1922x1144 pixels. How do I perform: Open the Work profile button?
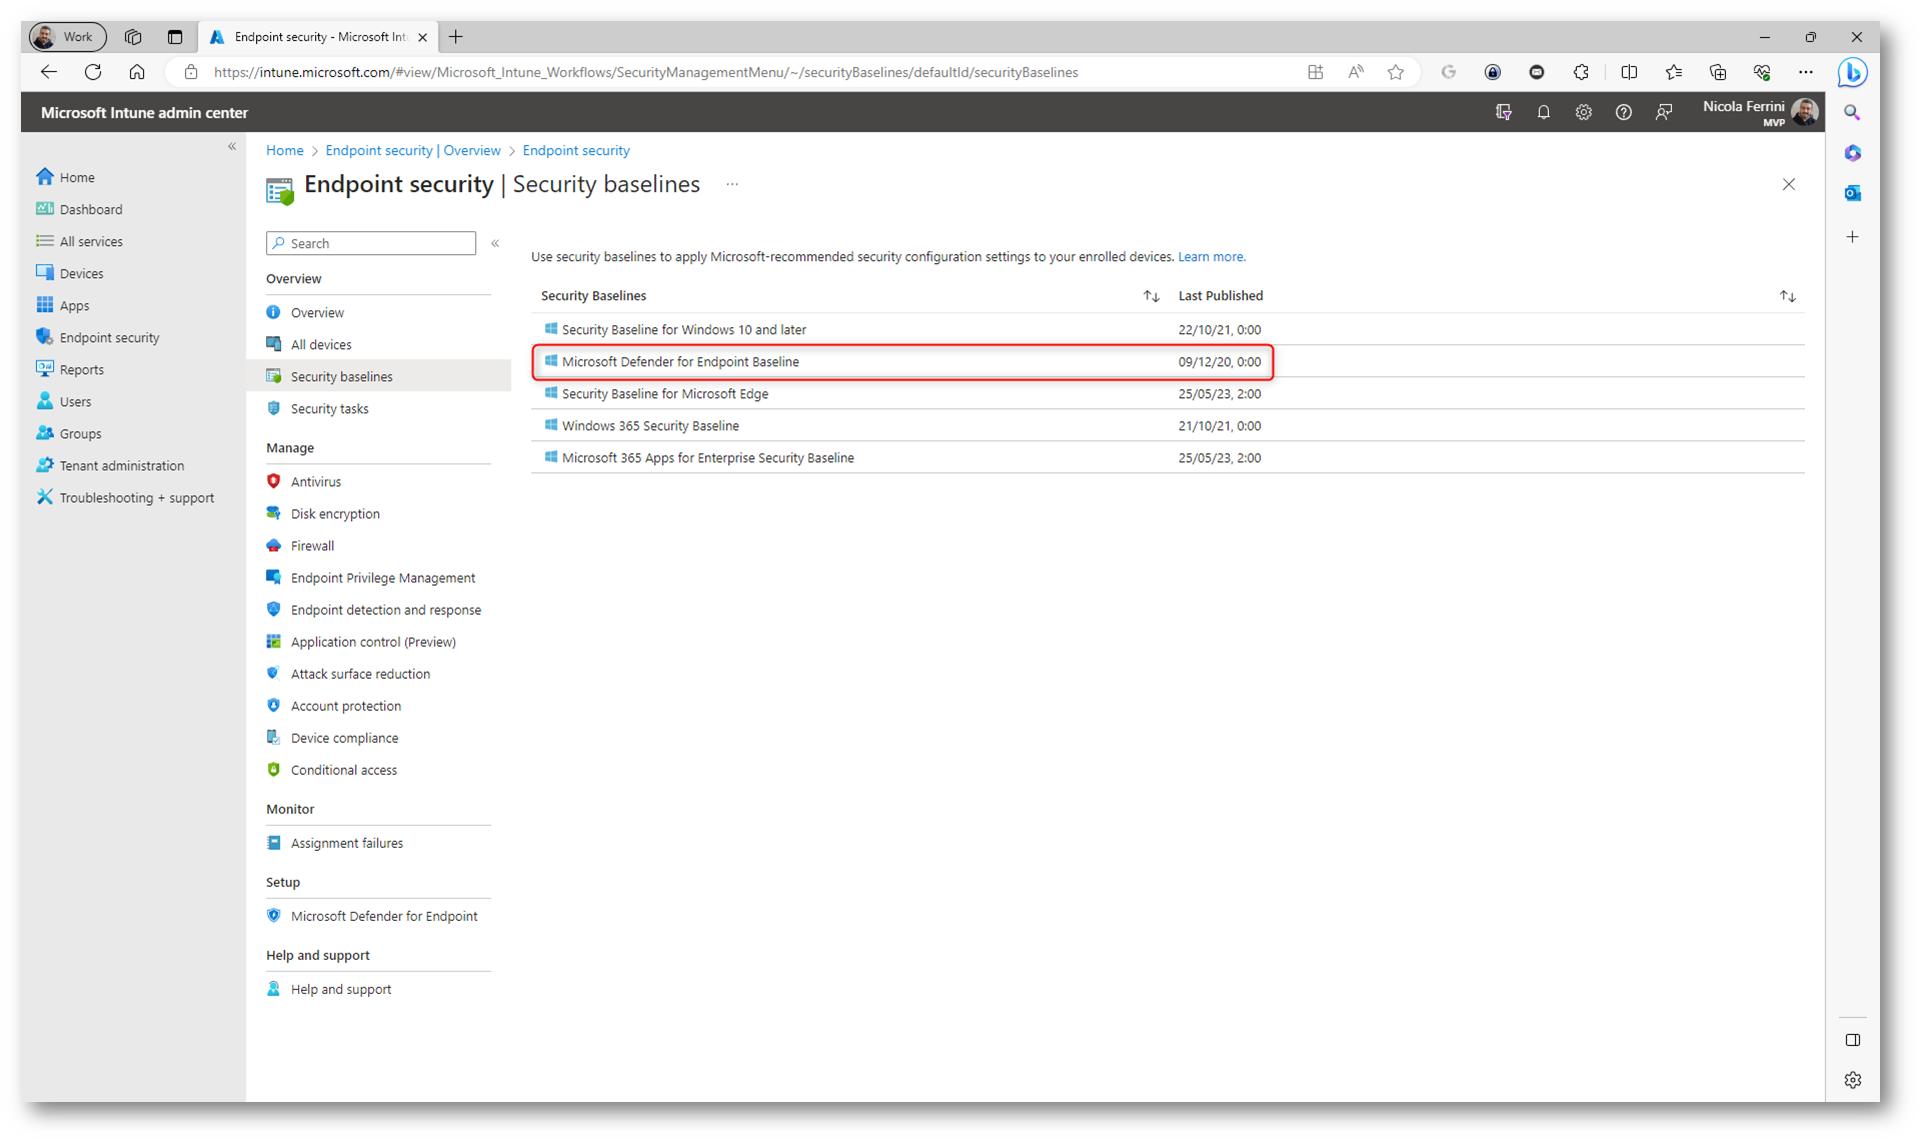tap(67, 37)
